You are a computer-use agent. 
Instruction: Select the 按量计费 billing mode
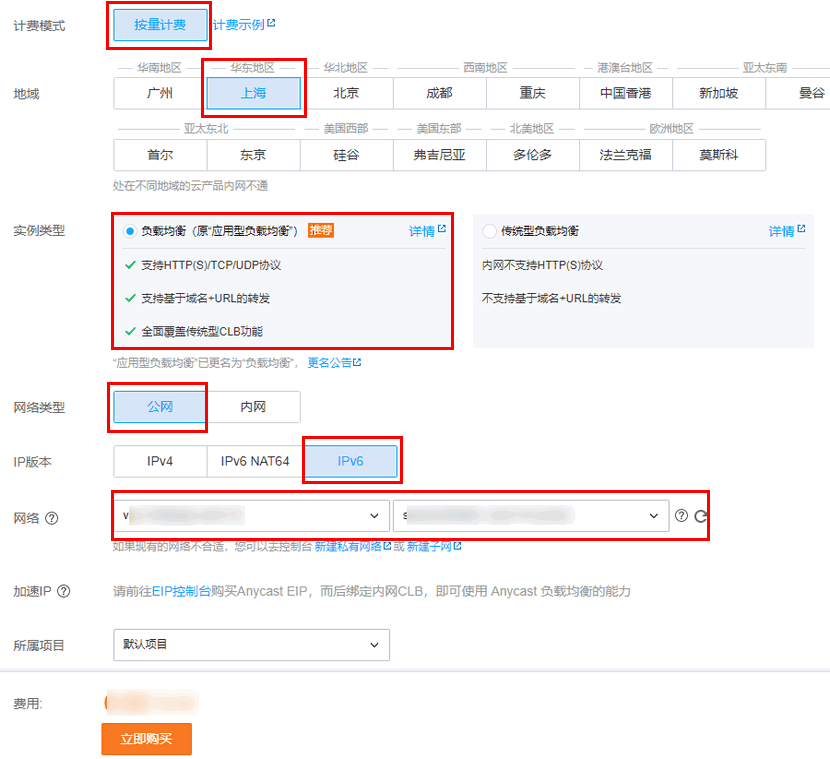(x=160, y=25)
